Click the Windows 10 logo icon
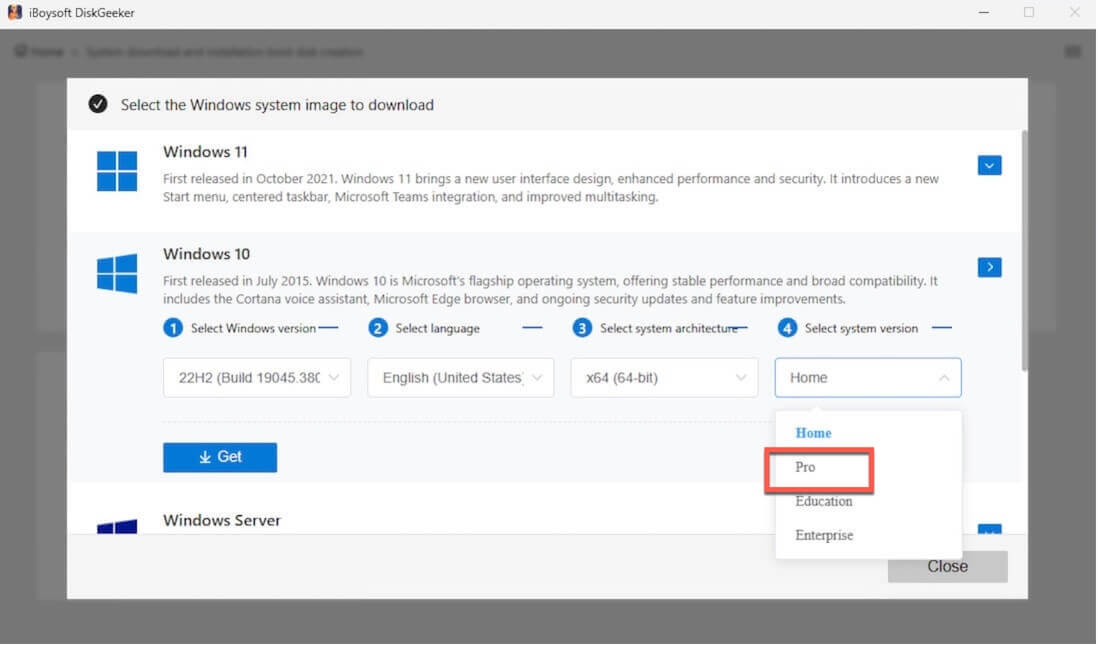Screen dimensions: 1098x645 coord(117,273)
